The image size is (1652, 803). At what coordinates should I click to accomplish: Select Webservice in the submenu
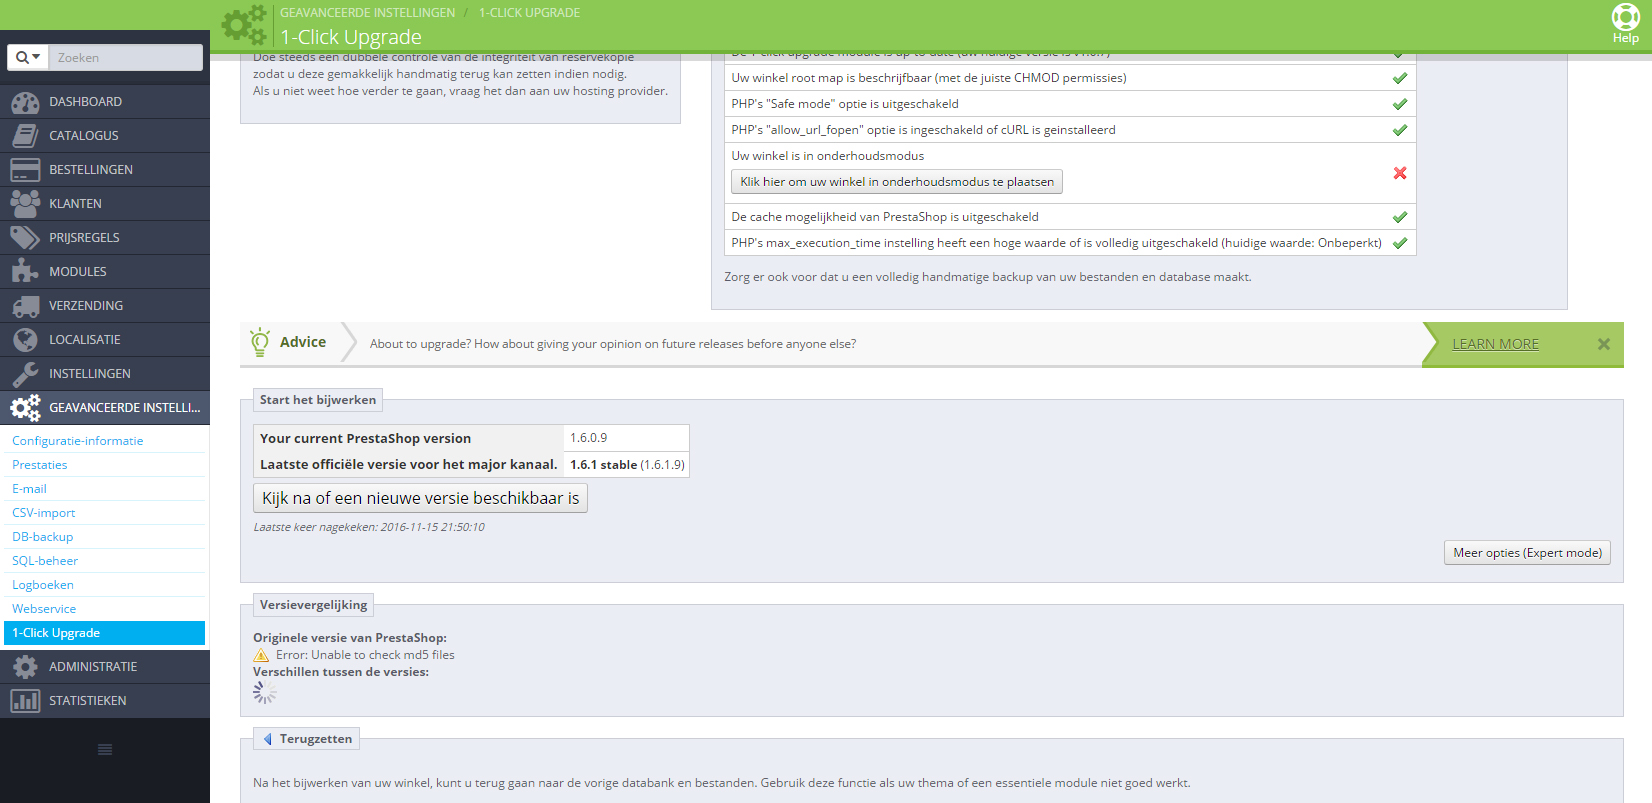pos(44,609)
